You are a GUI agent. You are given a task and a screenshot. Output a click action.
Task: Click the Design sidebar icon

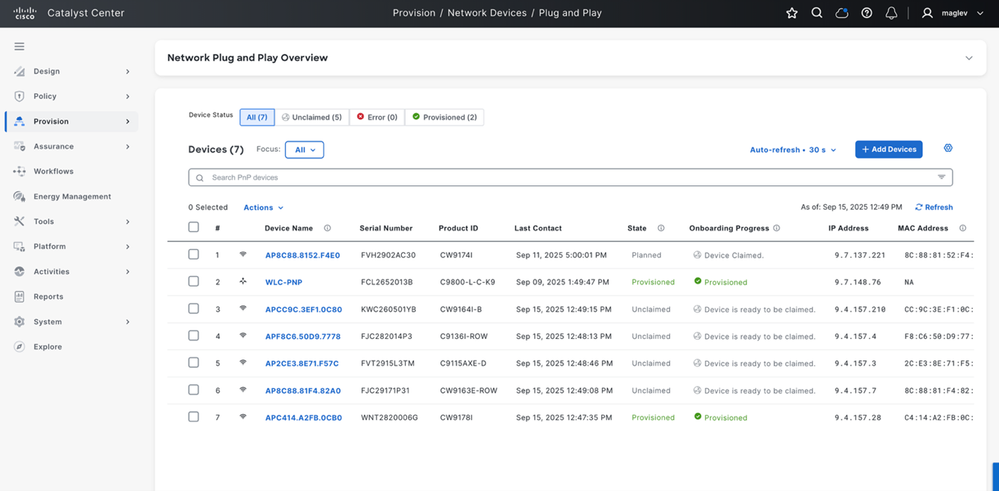click(19, 71)
